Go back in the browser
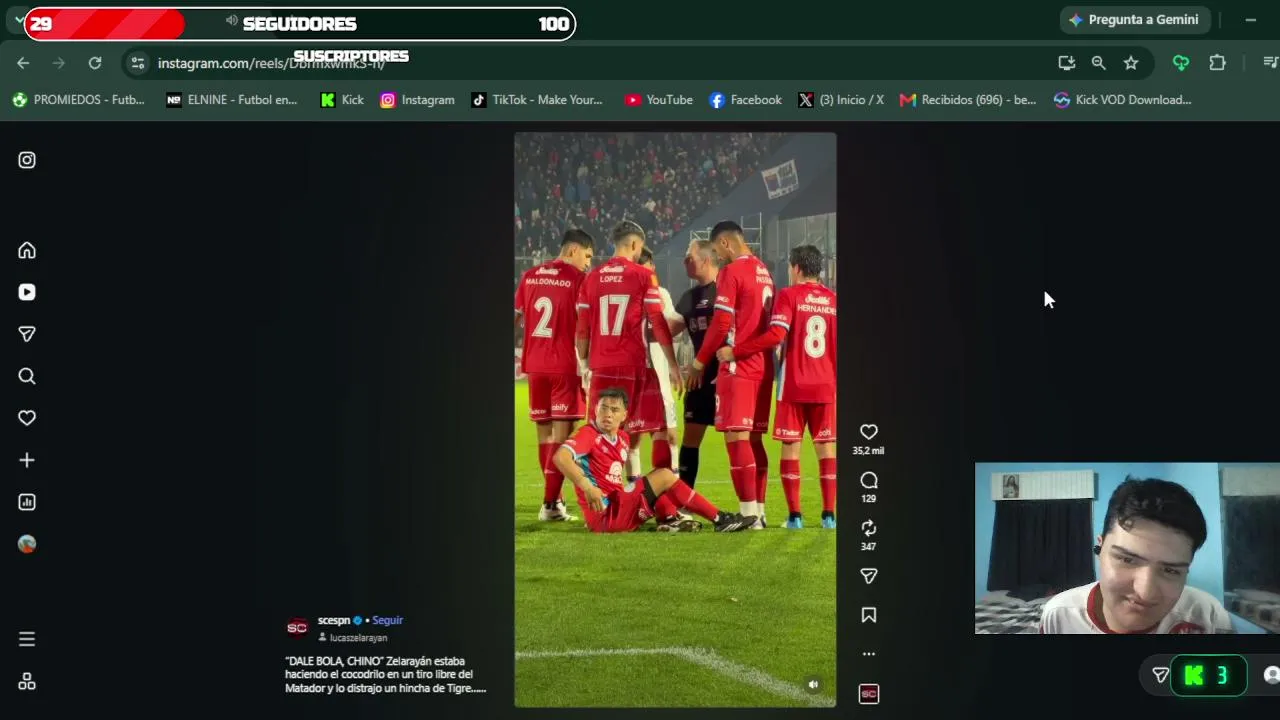Viewport: 1280px width, 720px height. [x=23, y=63]
